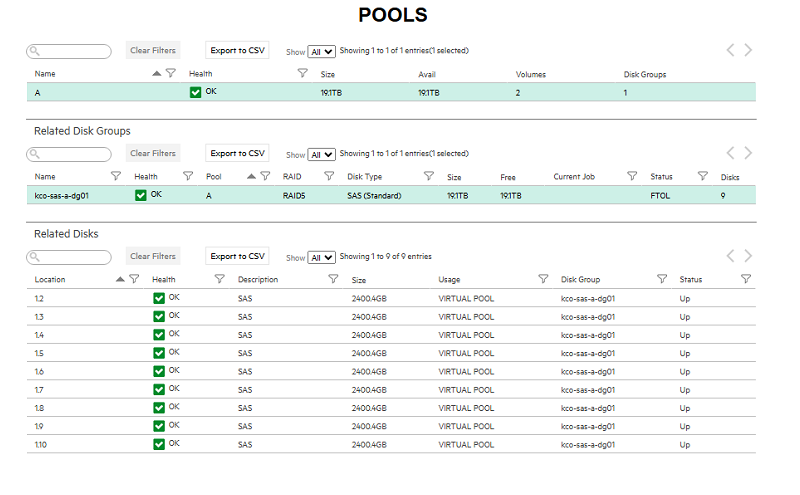The image size is (800, 495).
Task: Select disk row at location 1.8
Action: 391,408
